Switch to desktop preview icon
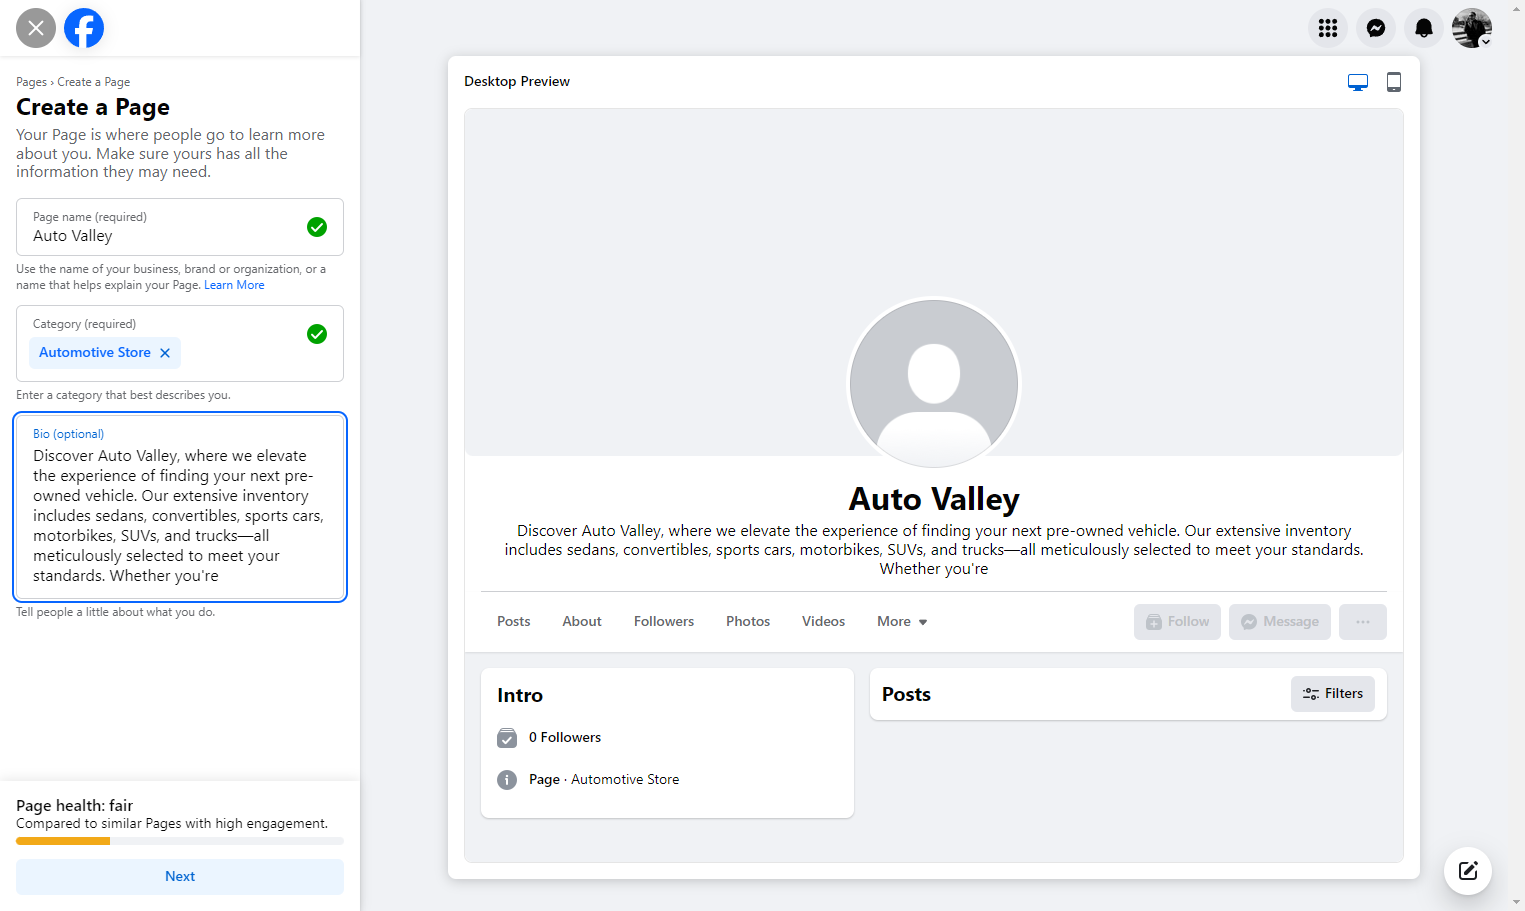This screenshot has height=911, width=1525. [x=1358, y=82]
